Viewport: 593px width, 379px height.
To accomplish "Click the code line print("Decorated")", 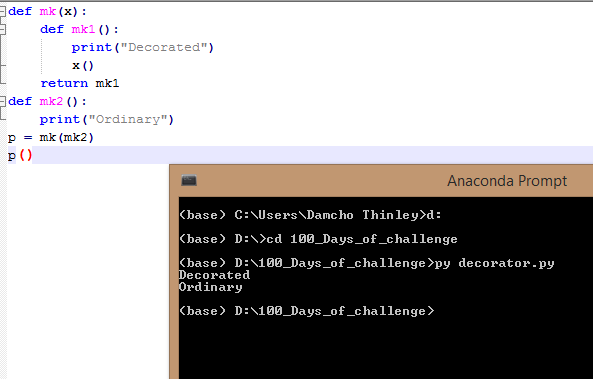I will [x=143, y=48].
